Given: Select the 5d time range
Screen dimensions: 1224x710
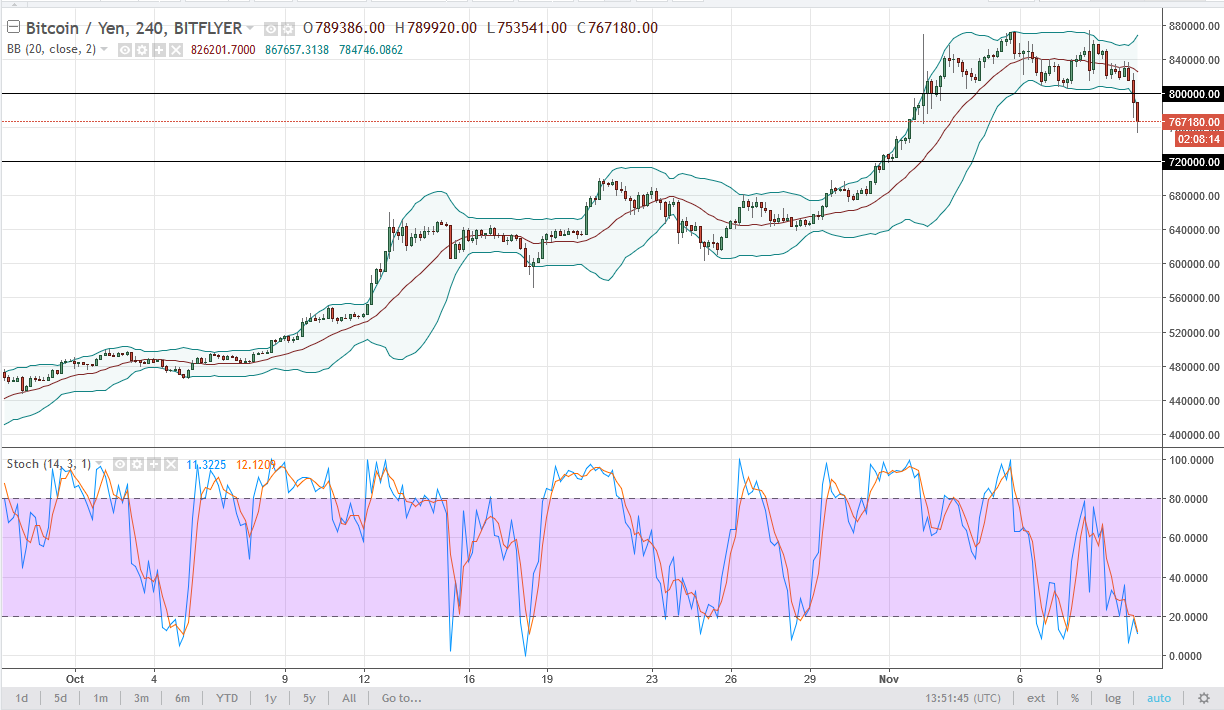Looking at the screenshot, I should [60, 698].
